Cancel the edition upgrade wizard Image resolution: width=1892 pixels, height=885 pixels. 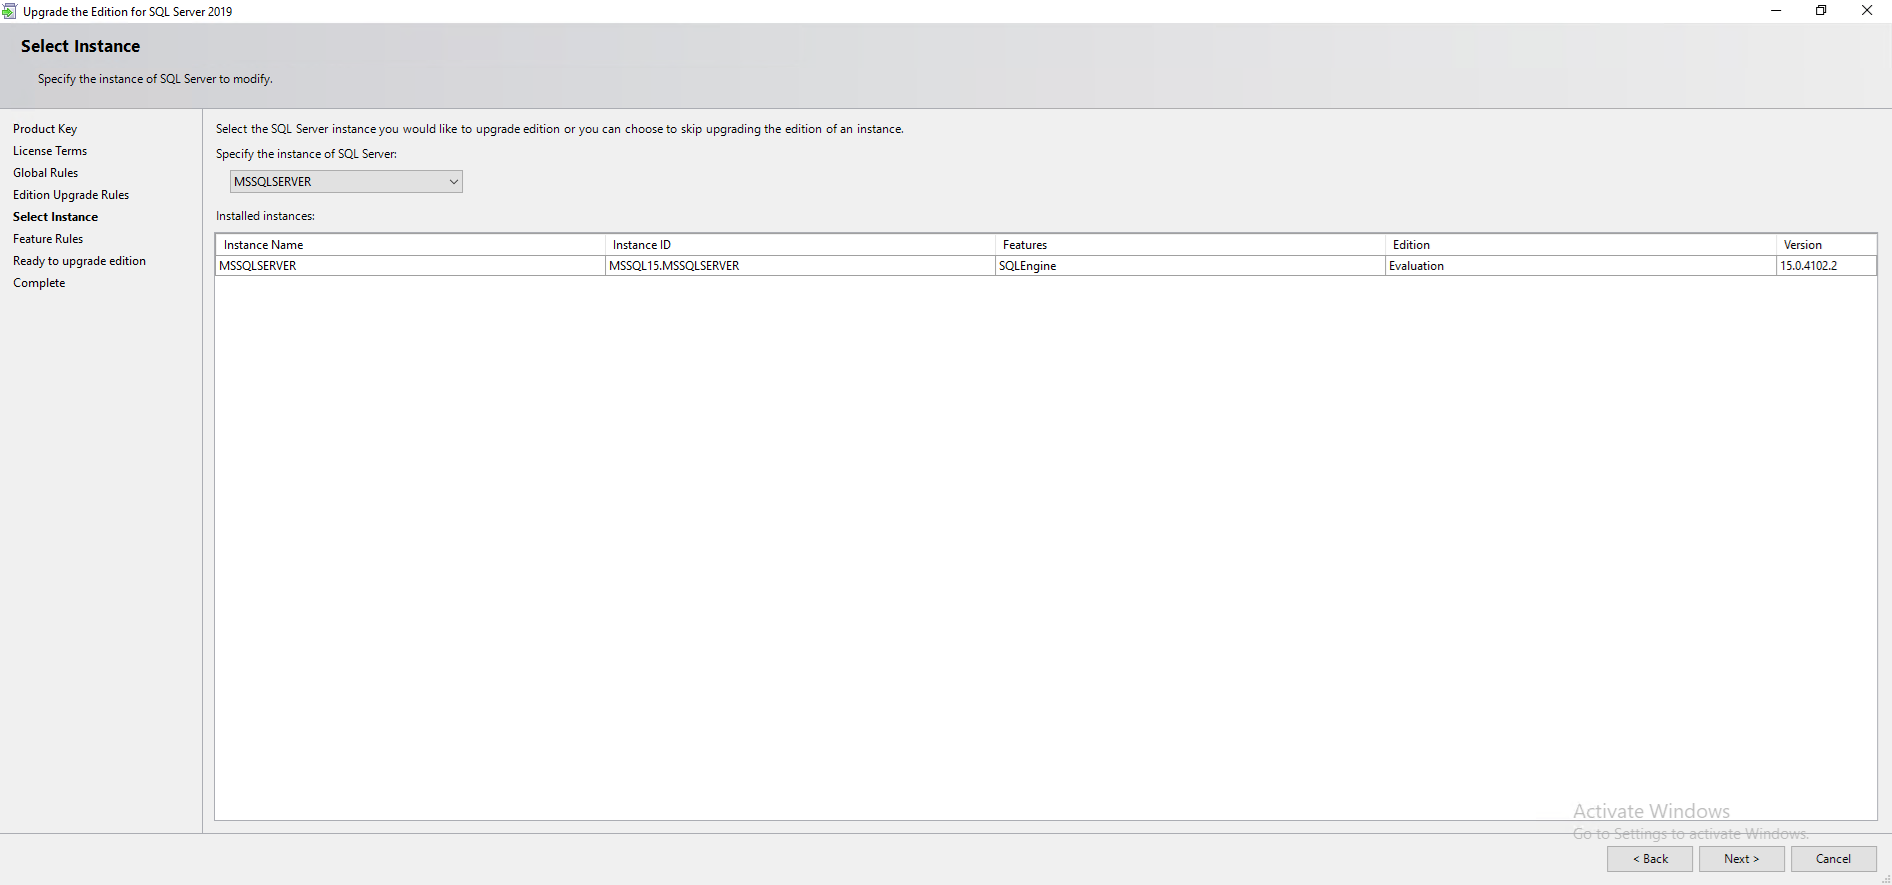pyautogui.click(x=1834, y=859)
